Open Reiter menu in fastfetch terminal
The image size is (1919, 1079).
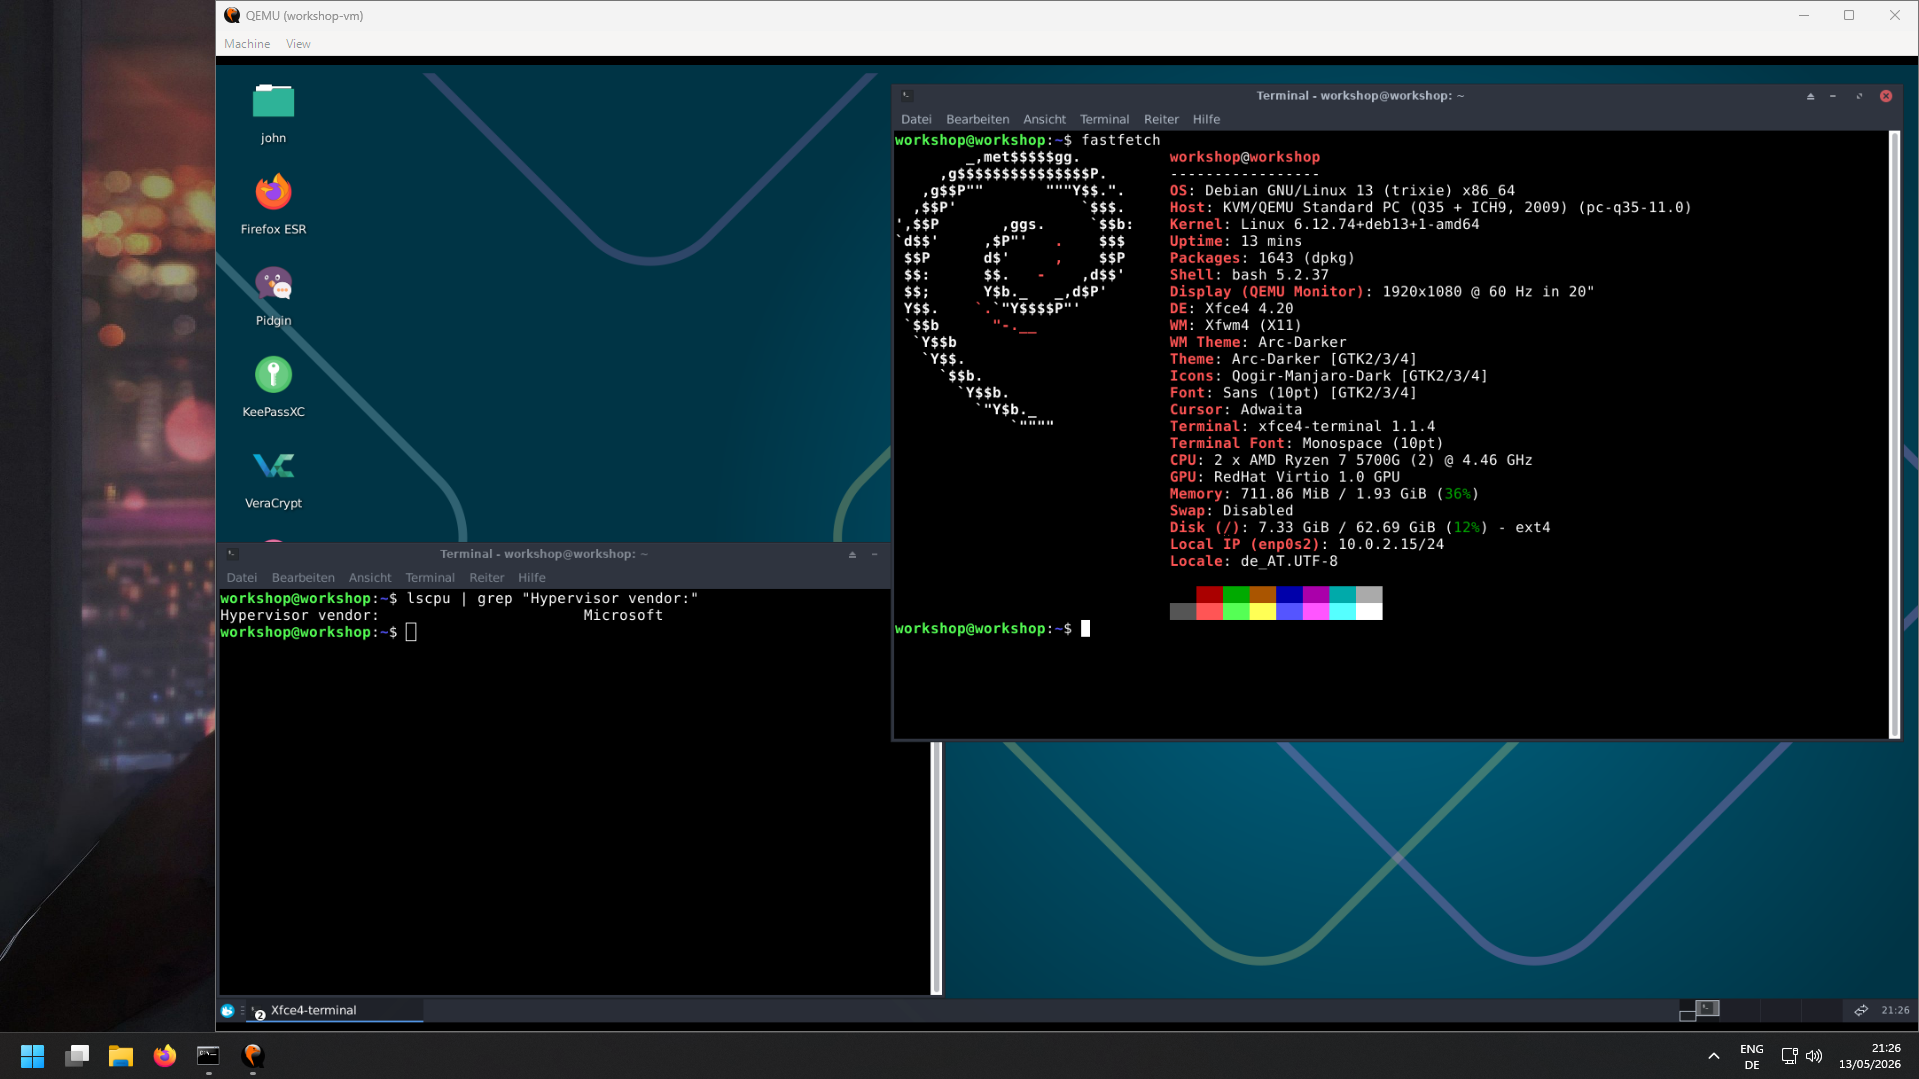[1161, 119]
